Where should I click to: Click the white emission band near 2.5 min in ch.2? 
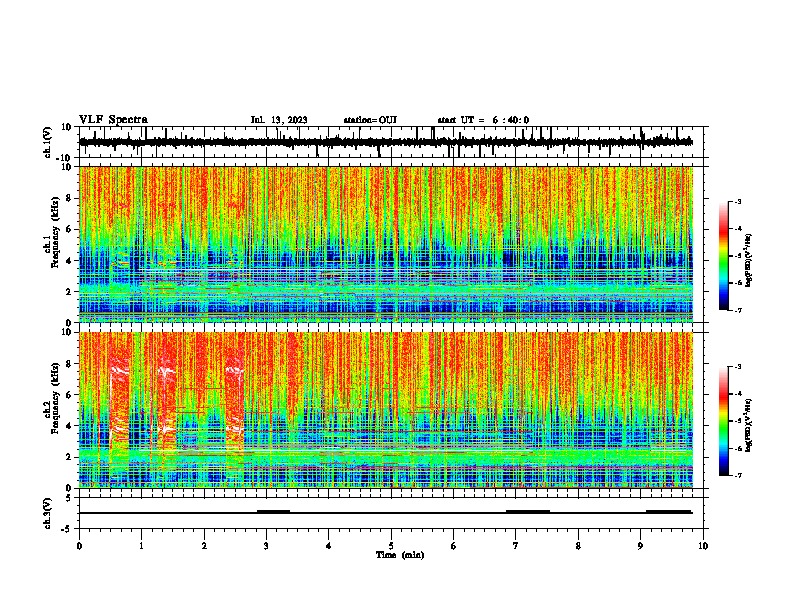234,370
